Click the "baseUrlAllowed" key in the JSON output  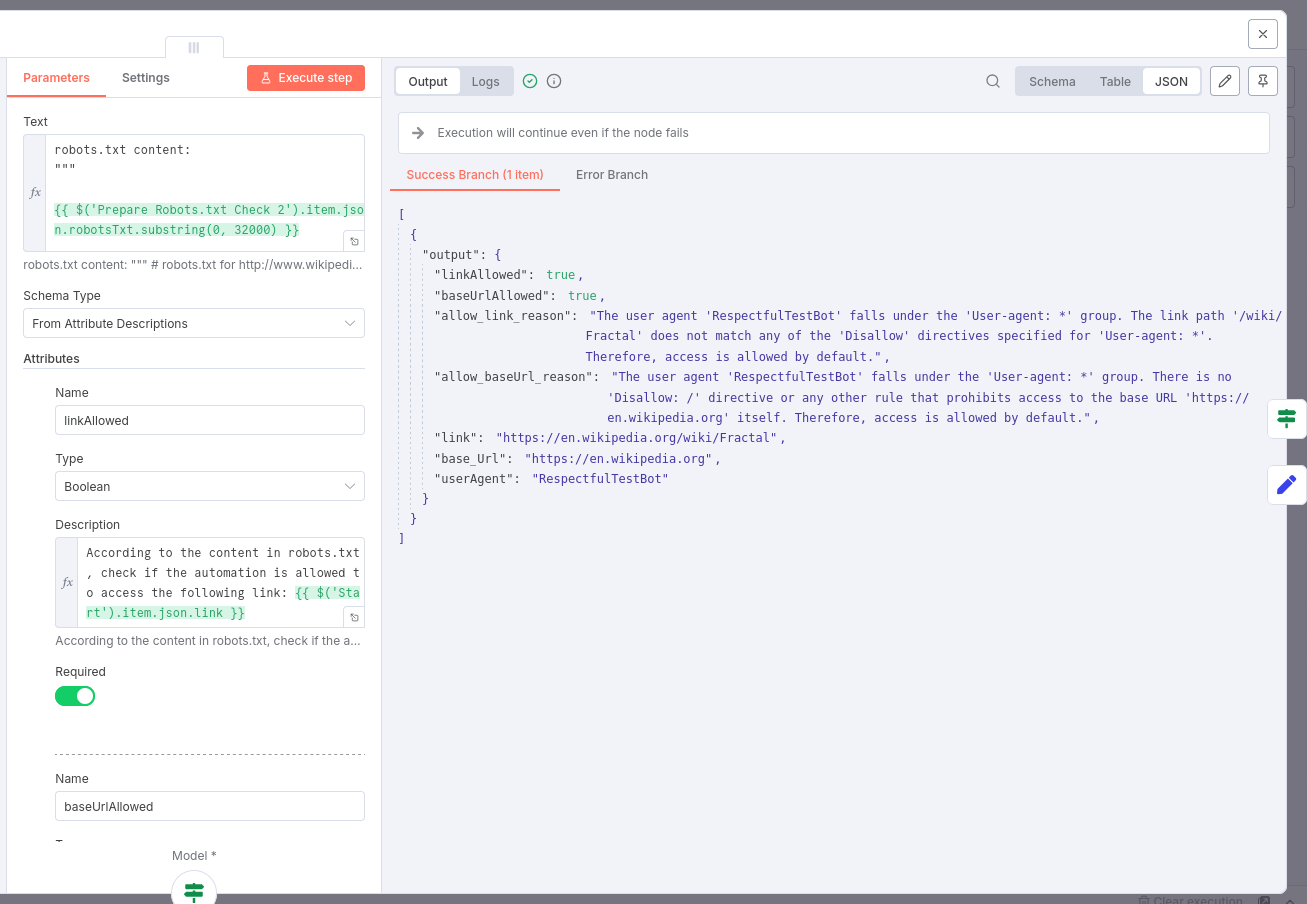coord(492,296)
